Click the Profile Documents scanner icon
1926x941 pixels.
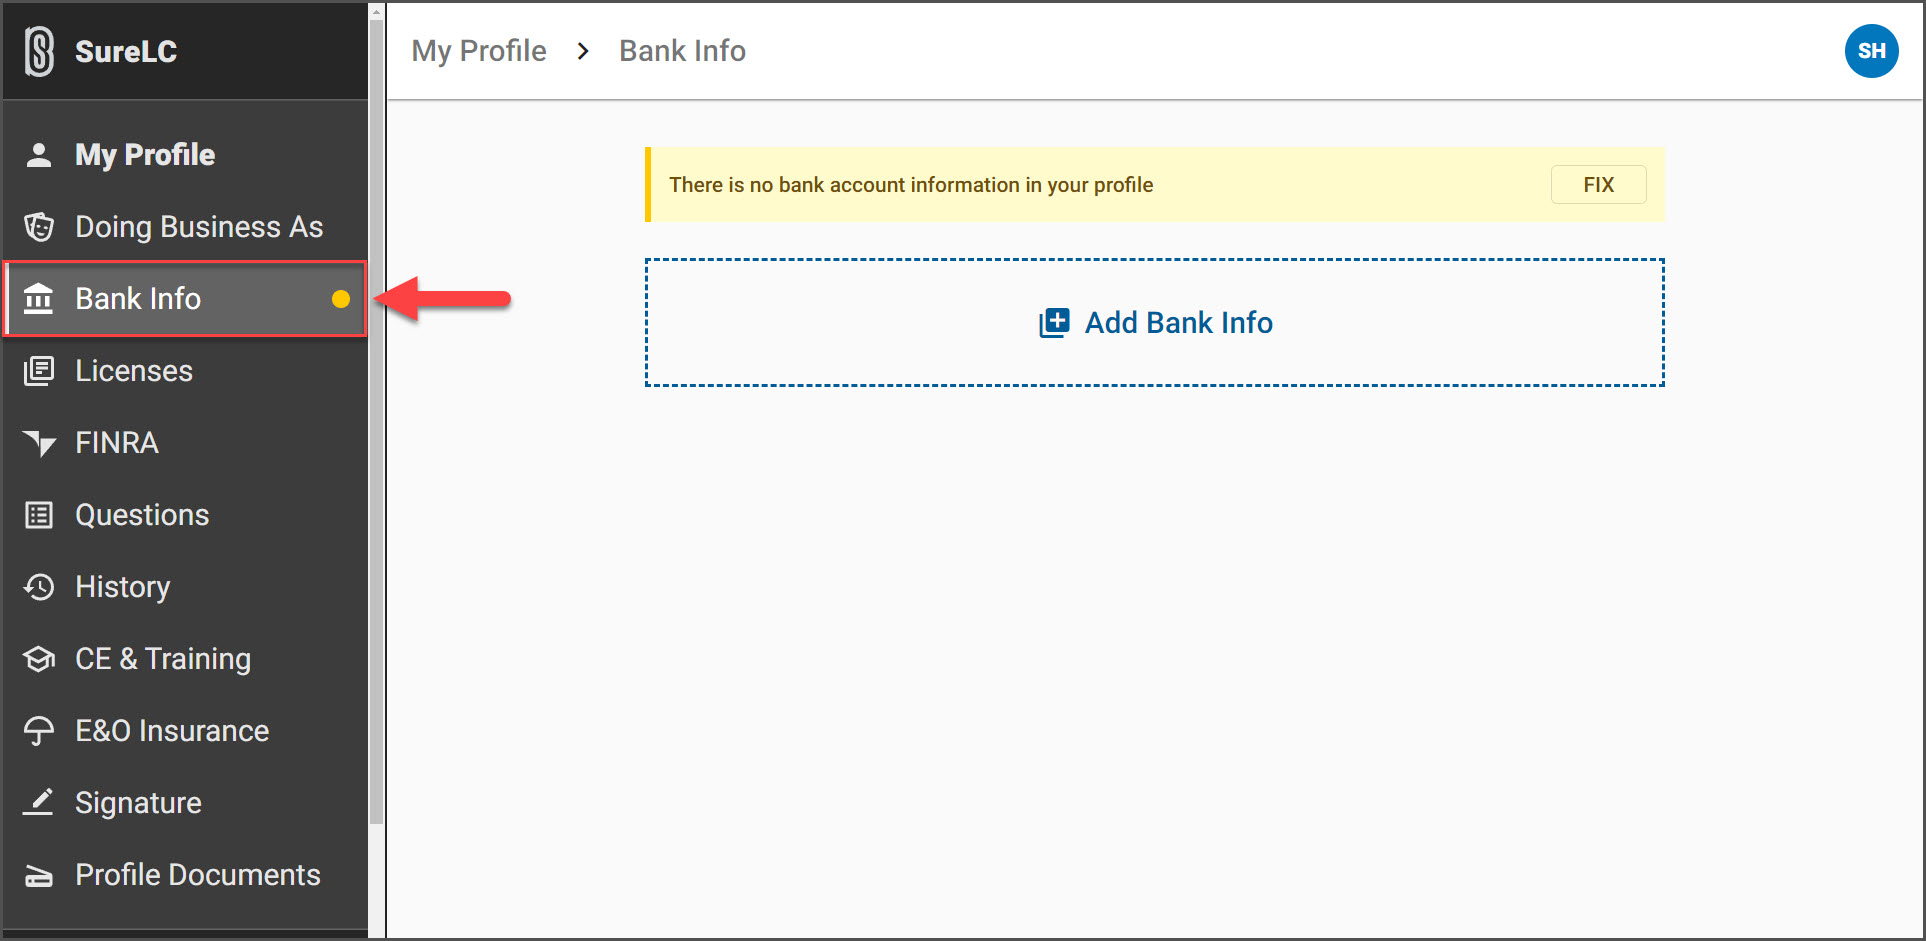pos(39,875)
